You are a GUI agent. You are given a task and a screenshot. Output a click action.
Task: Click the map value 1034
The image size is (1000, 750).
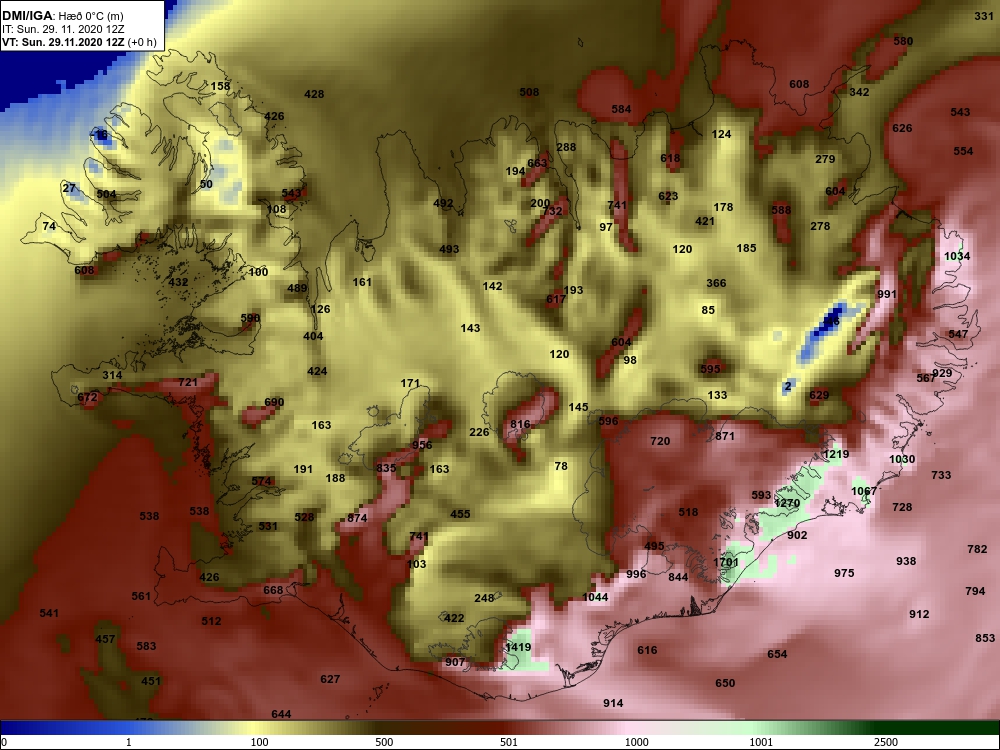(x=957, y=256)
